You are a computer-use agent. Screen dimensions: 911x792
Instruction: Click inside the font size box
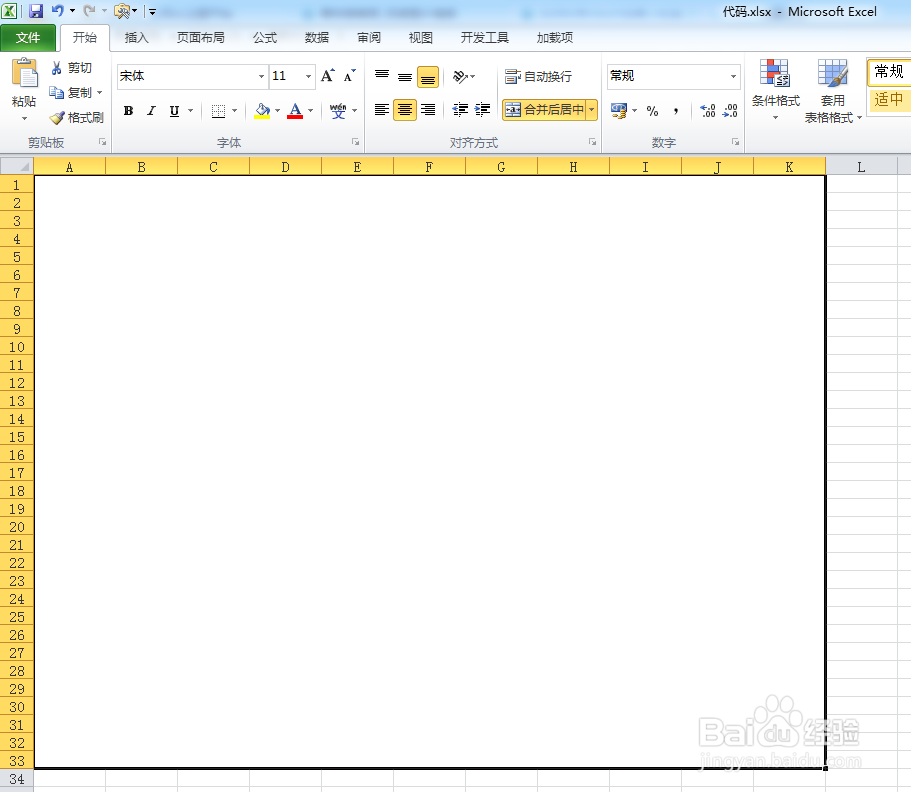pyautogui.click(x=286, y=76)
